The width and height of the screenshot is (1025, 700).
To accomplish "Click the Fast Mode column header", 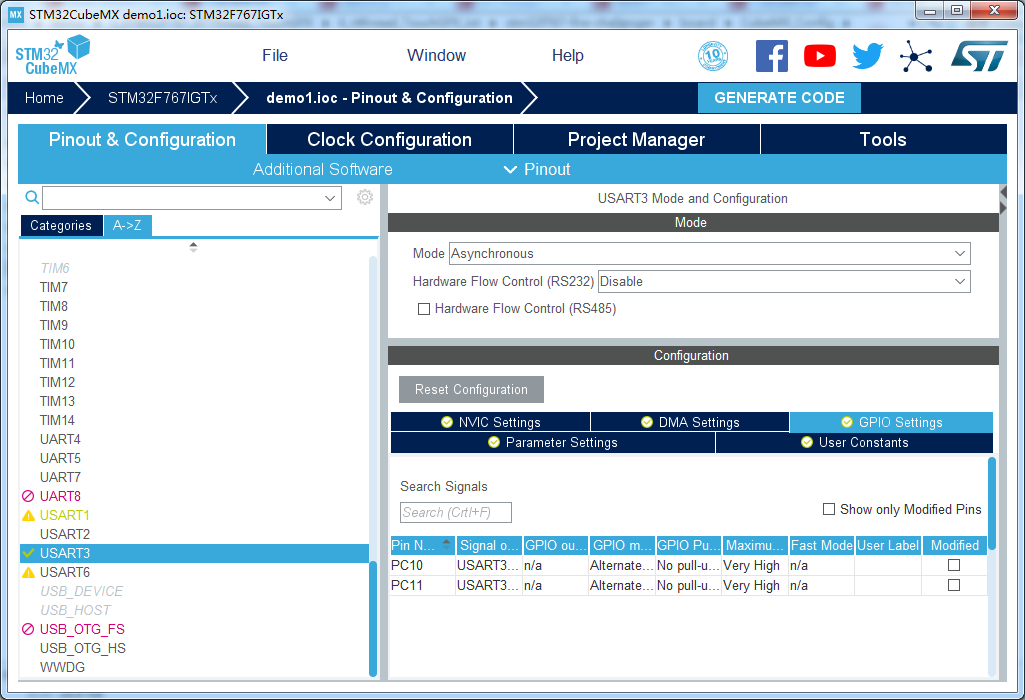I will (822, 545).
